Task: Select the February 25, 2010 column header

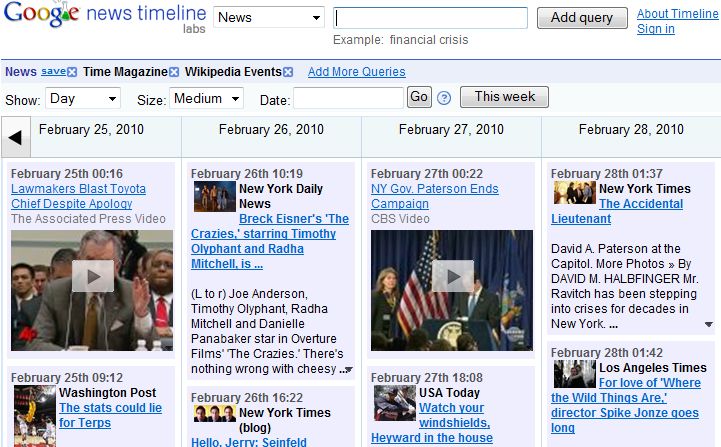Action: pos(91,130)
